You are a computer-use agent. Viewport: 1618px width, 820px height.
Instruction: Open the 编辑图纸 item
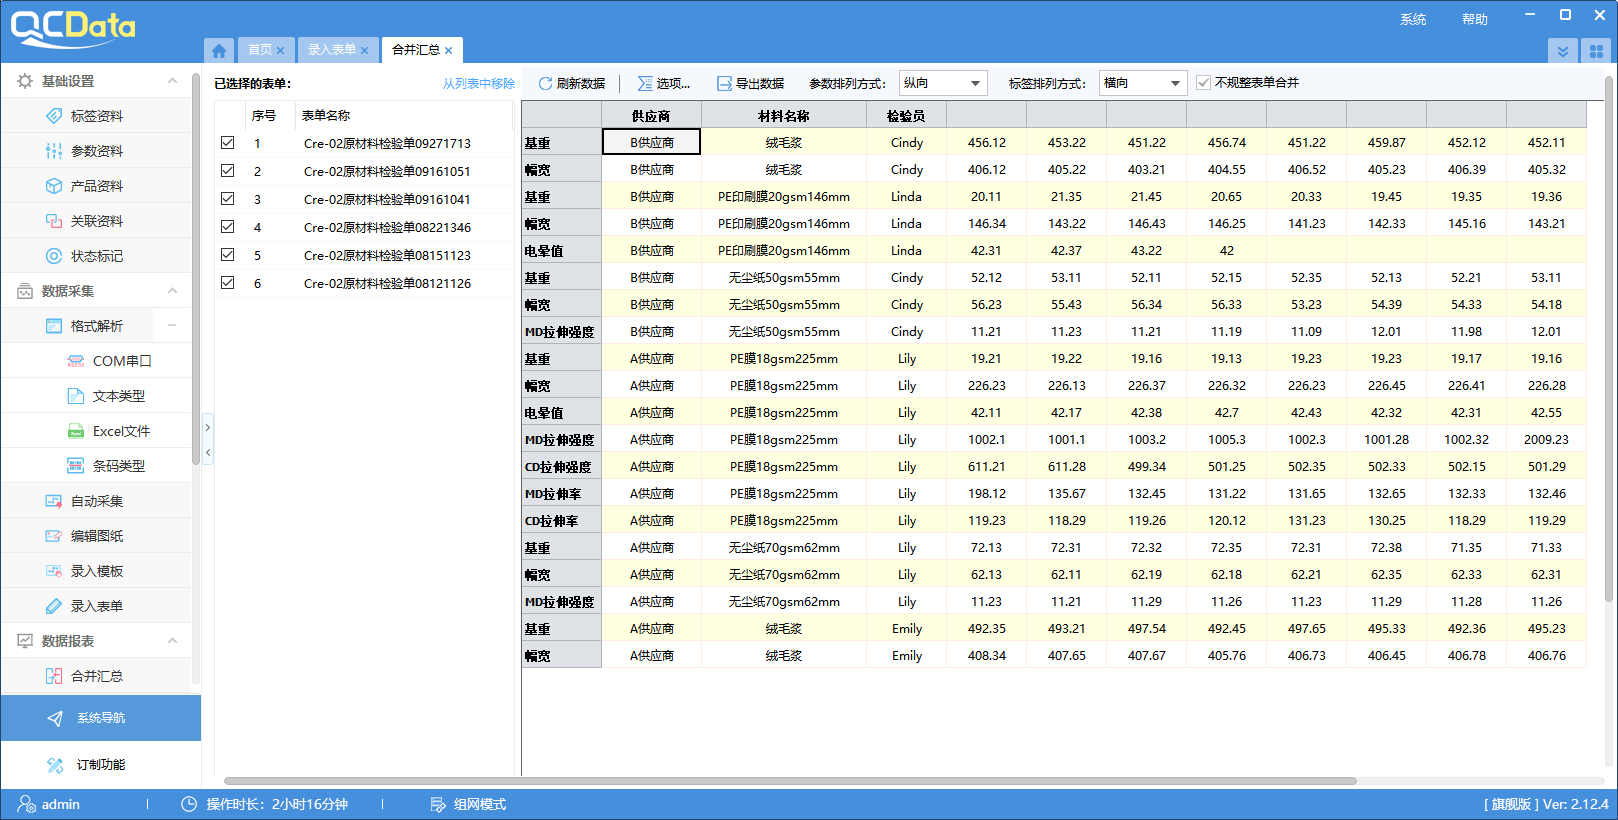96,536
